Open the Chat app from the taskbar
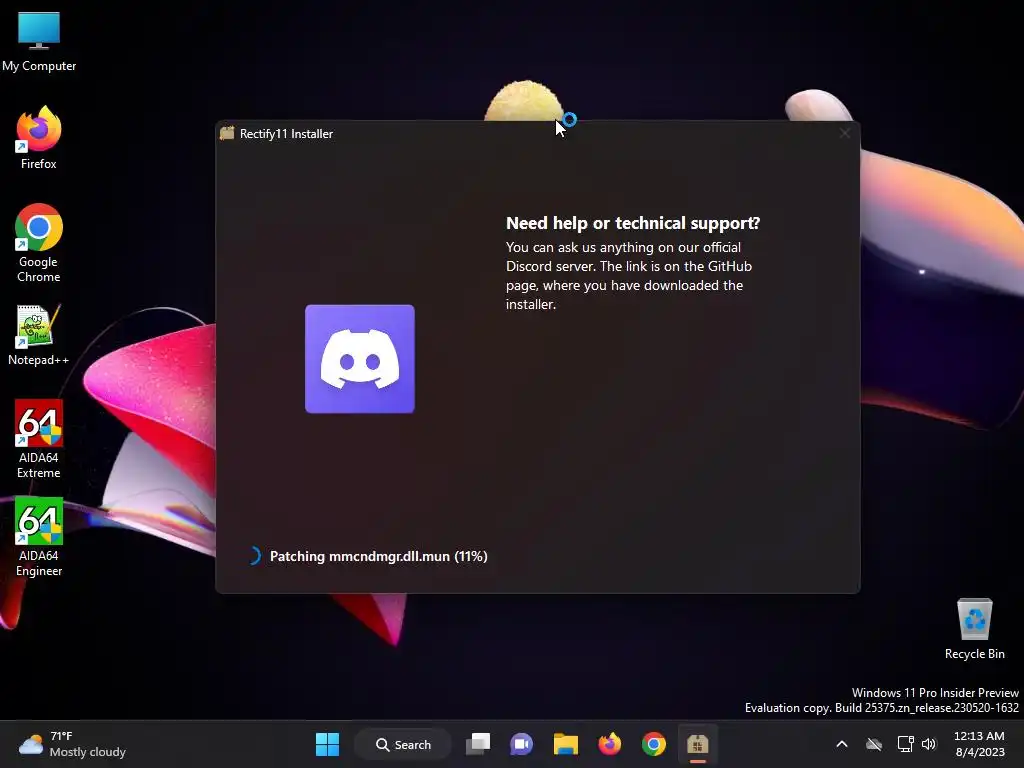 tap(521, 744)
